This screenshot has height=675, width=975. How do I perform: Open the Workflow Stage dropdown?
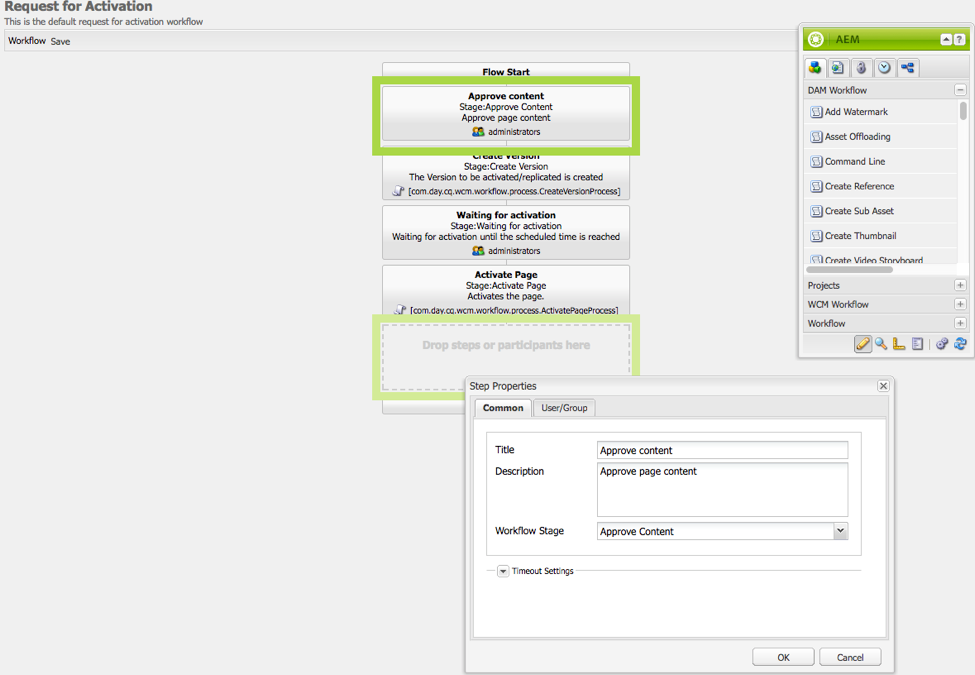(x=840, y=532)
